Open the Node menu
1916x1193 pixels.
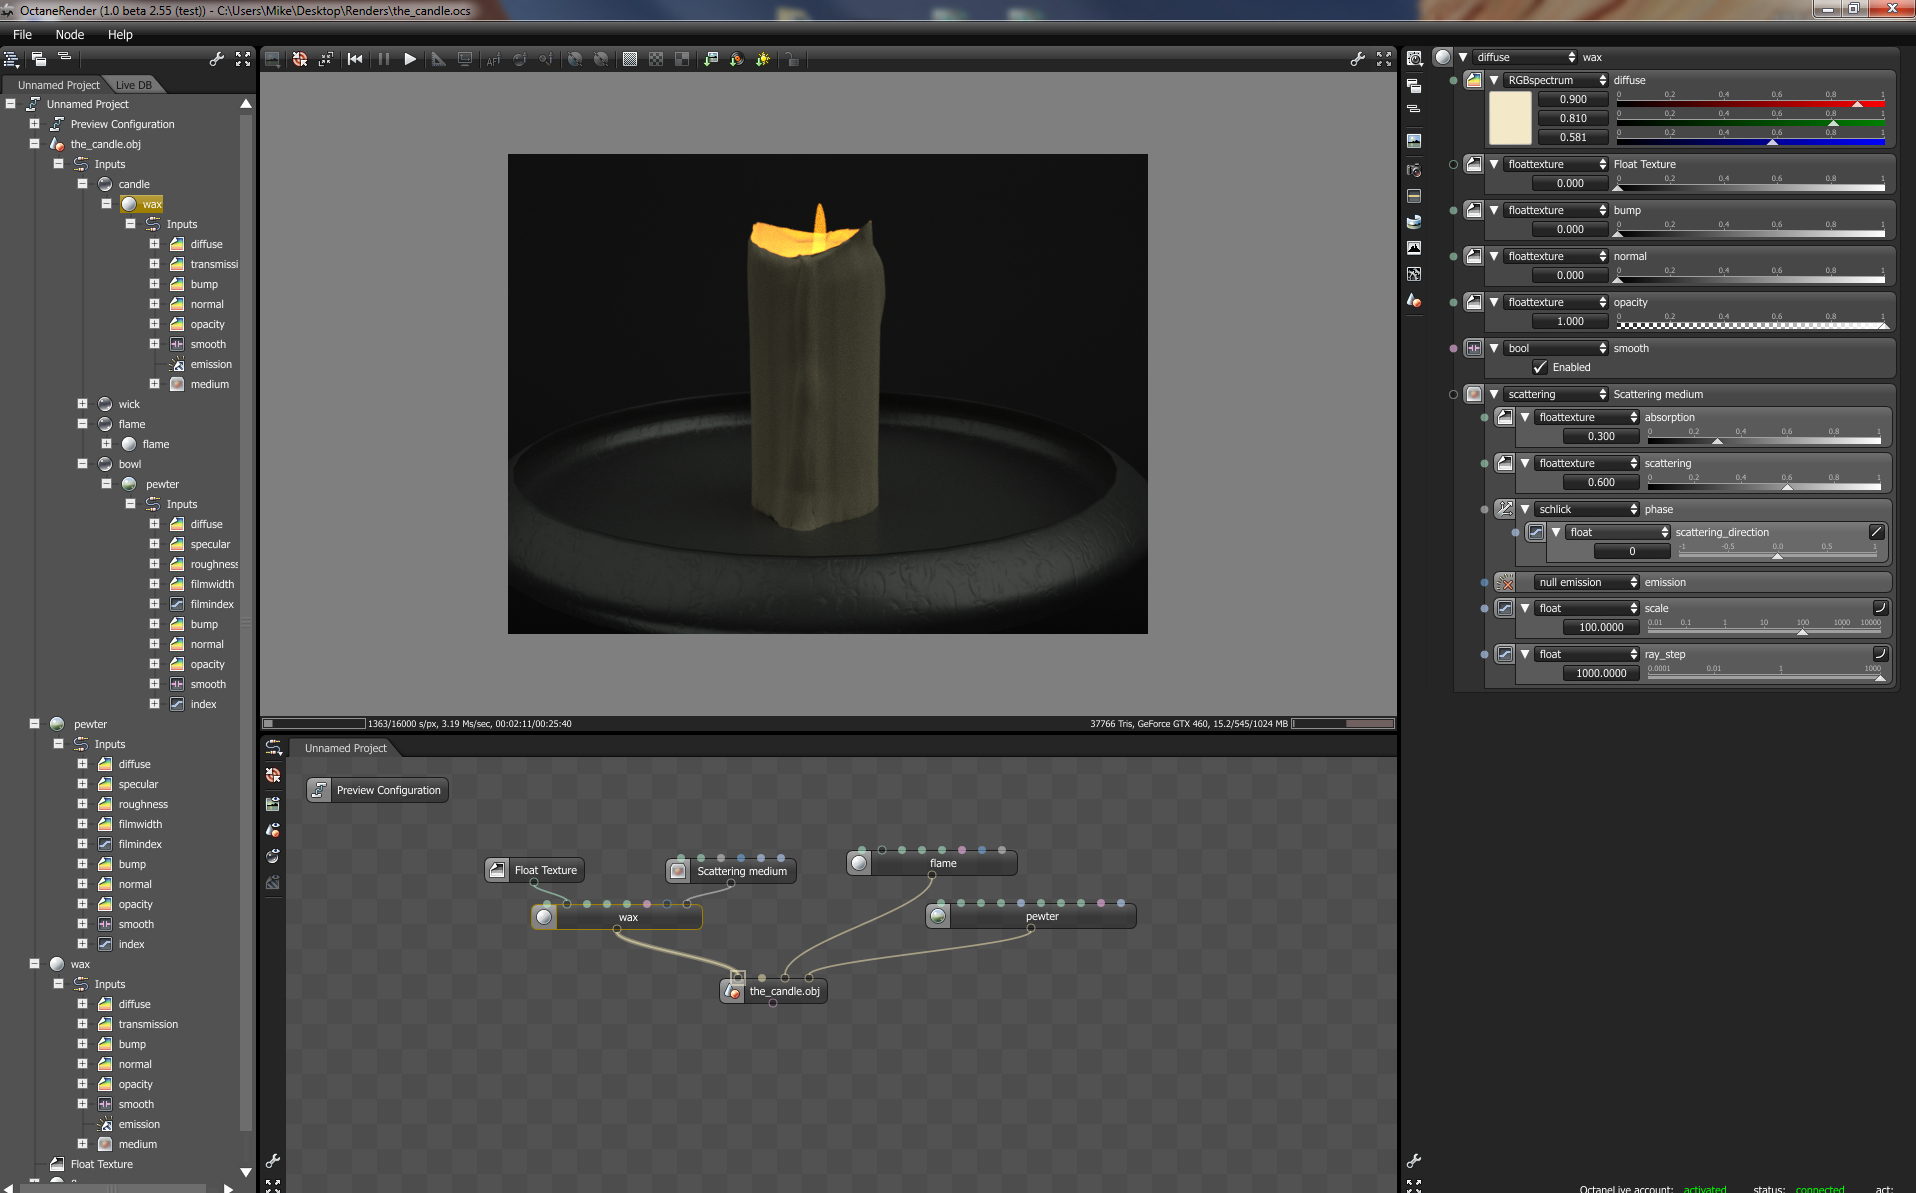coord(70,34)
